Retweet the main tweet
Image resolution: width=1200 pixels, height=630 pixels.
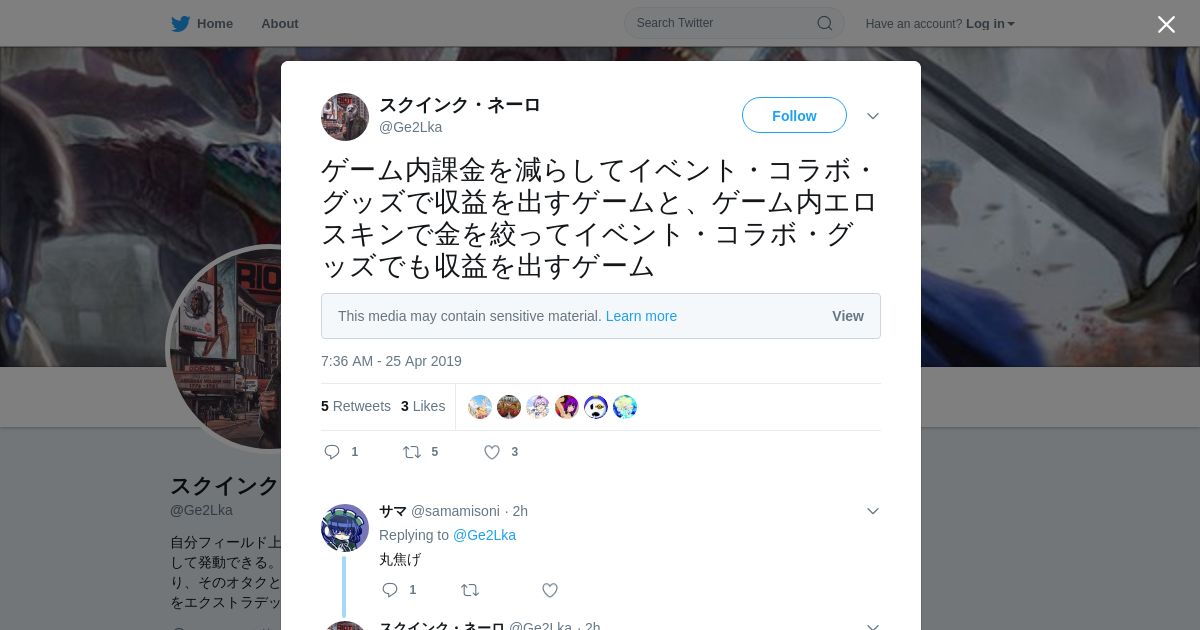tap(412, 452)
